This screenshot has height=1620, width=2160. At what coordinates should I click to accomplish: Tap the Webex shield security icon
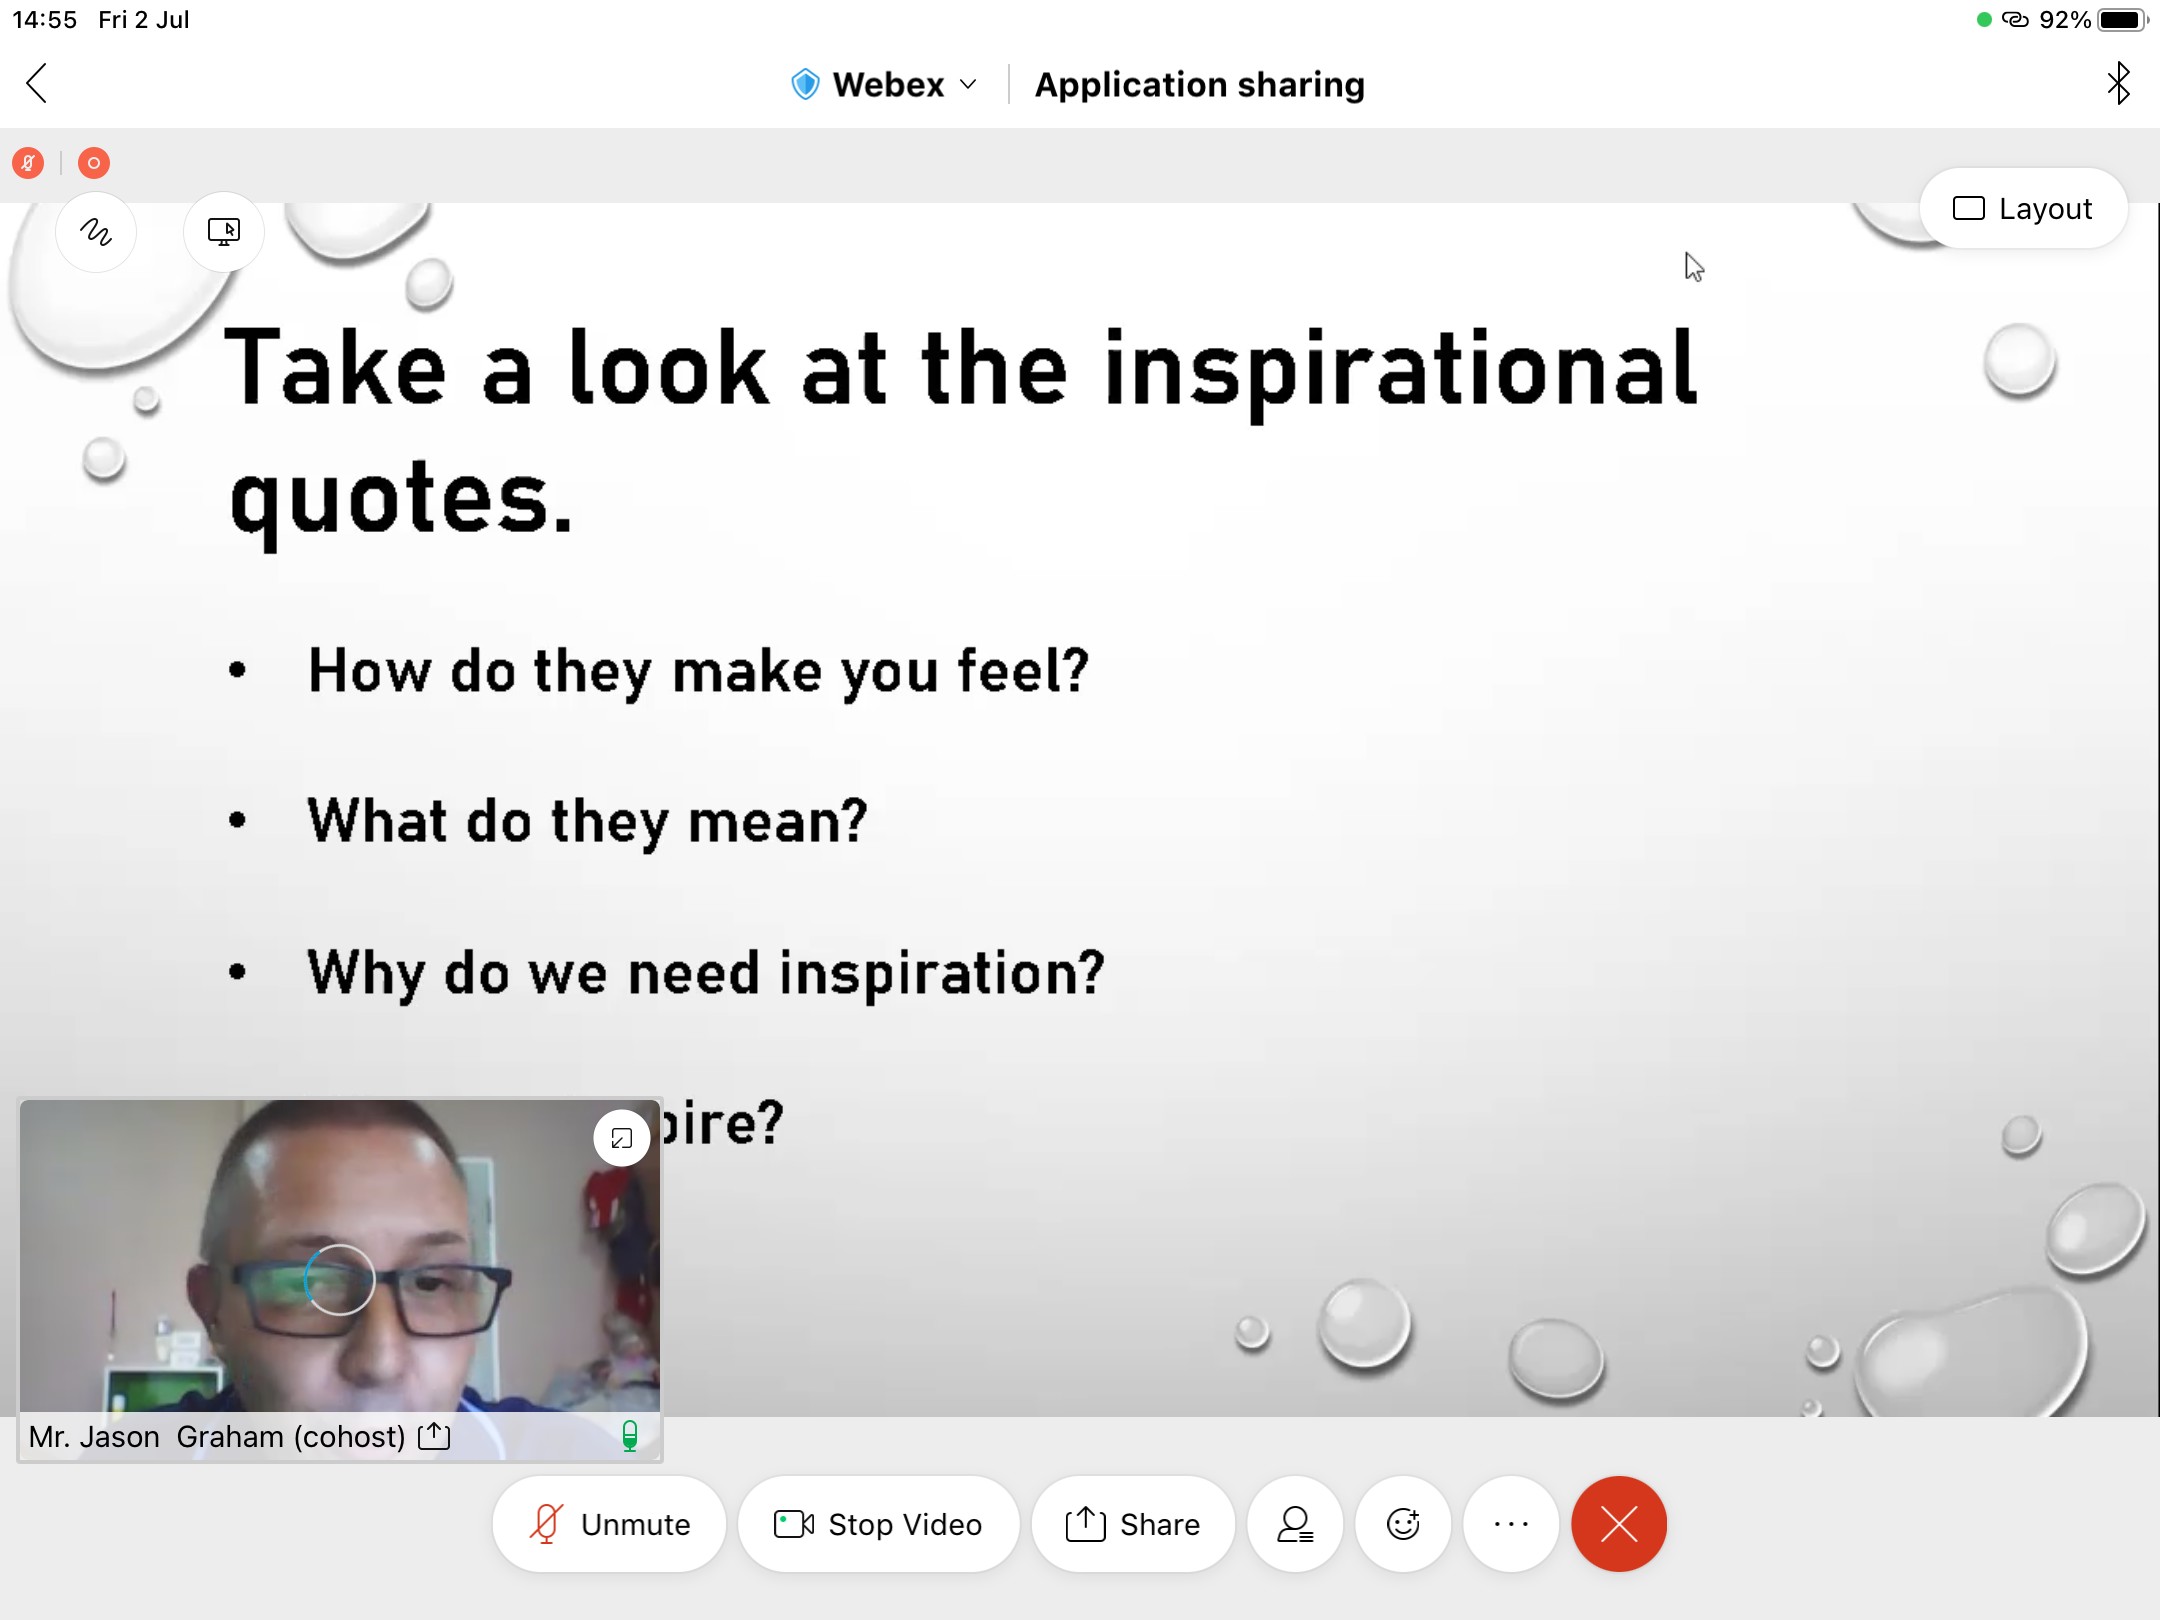(x=805, y=84)
